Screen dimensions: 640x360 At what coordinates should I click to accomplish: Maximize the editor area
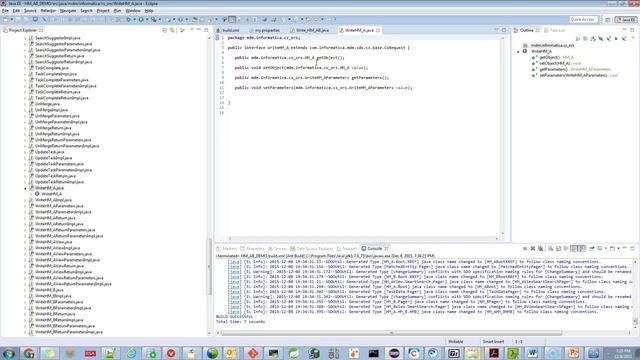[x=504, y=30]
